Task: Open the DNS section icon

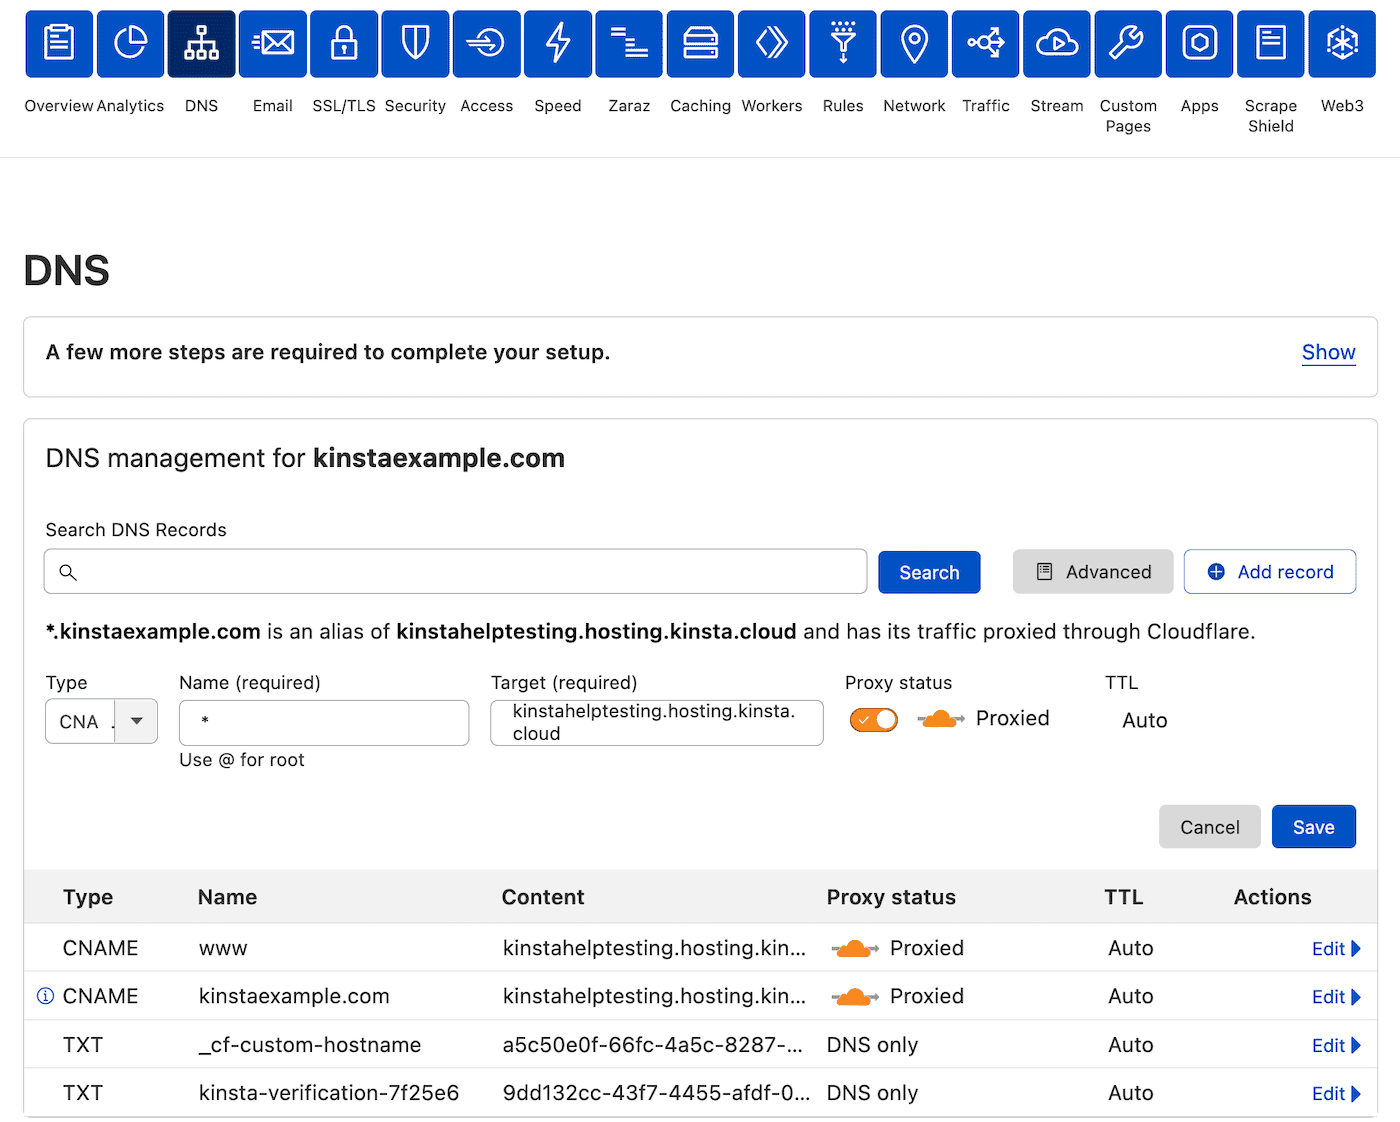Action: tap(201, 43)
